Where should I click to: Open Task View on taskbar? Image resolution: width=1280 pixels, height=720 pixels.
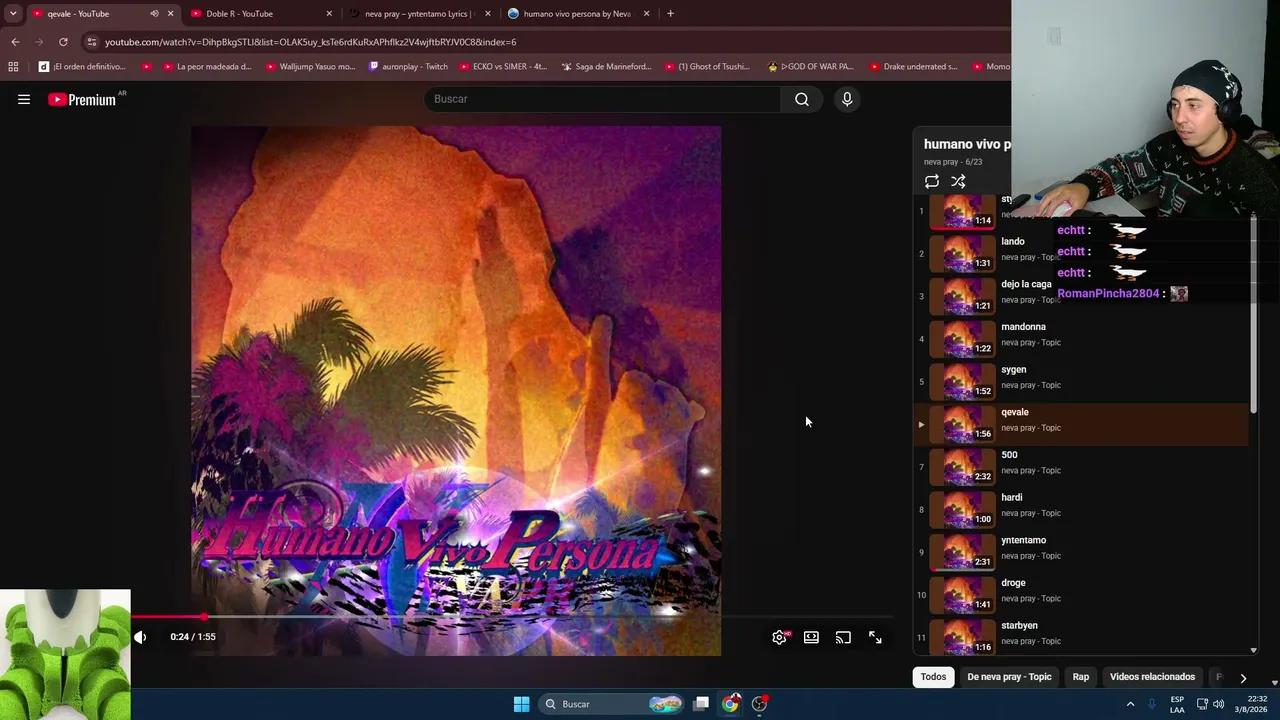pyautogui.click(x=702, y=704)
